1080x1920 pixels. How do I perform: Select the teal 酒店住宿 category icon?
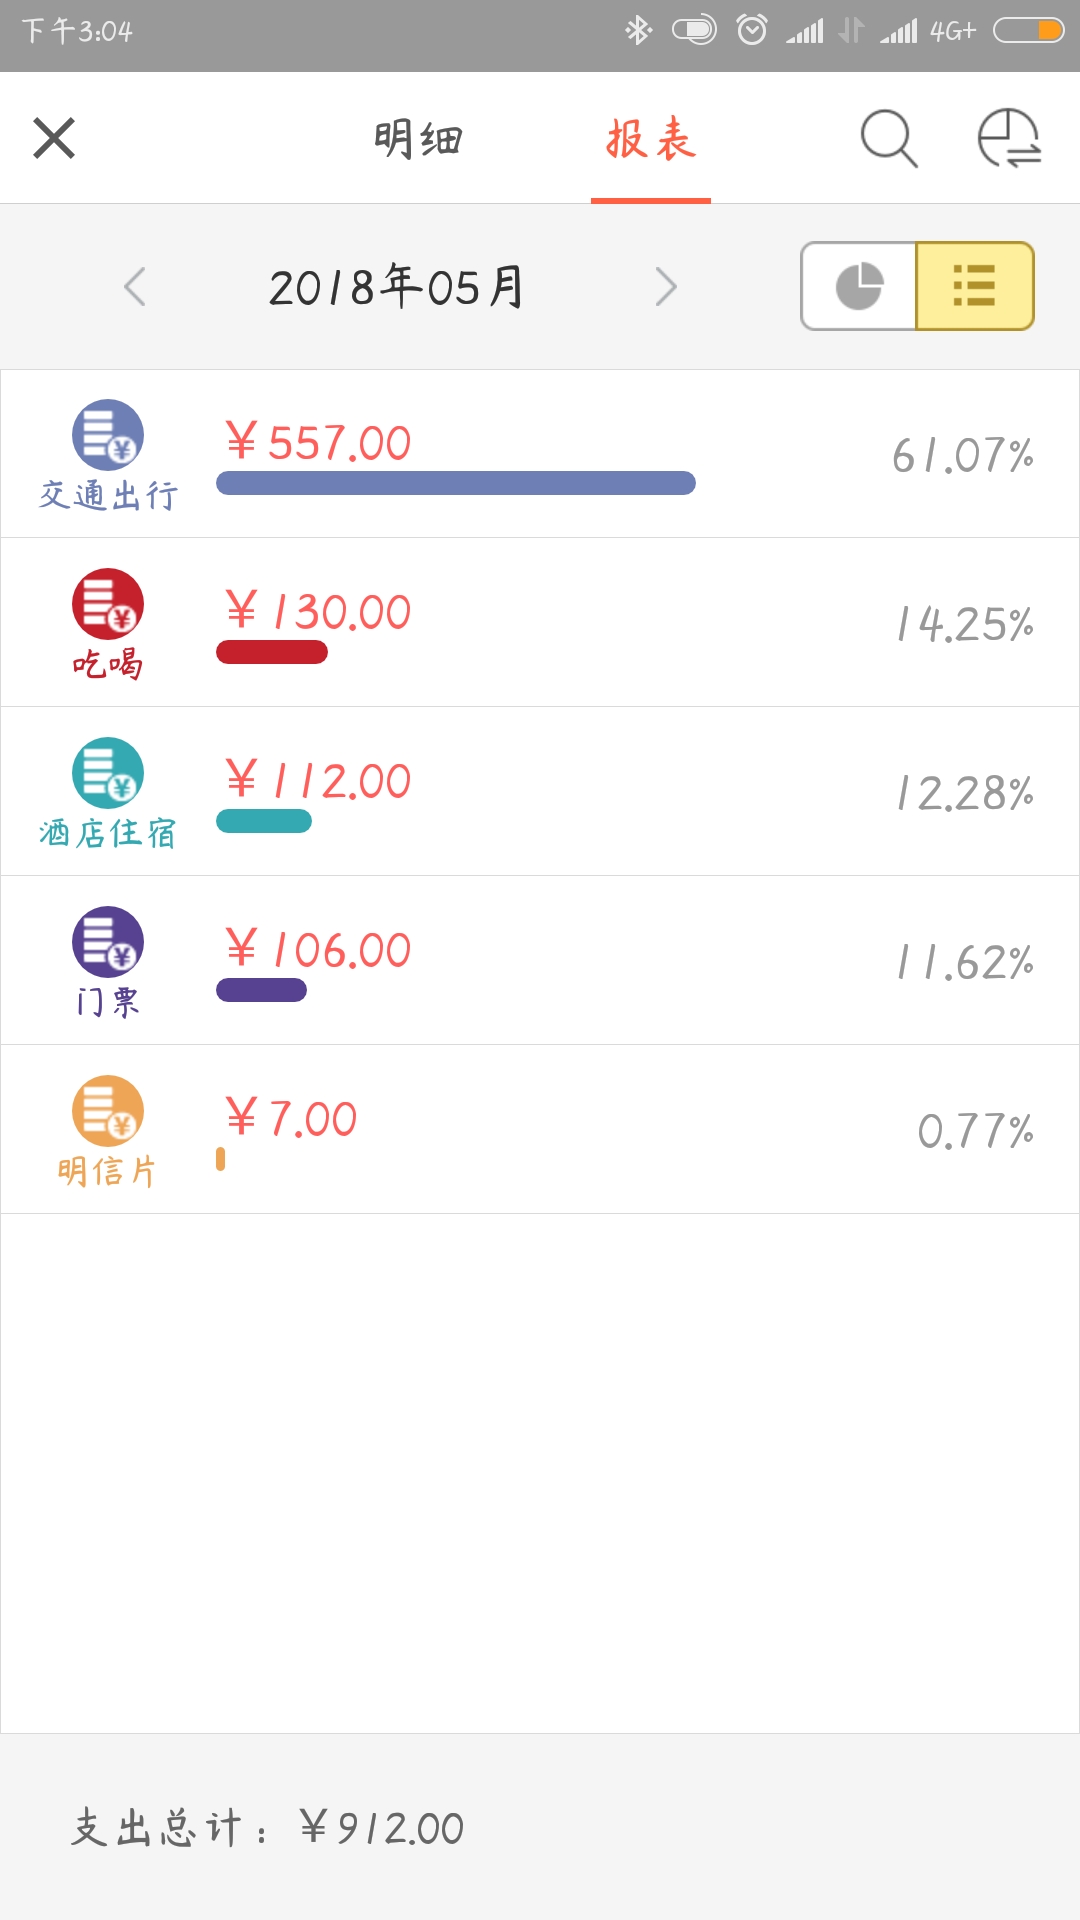(108, 773)
